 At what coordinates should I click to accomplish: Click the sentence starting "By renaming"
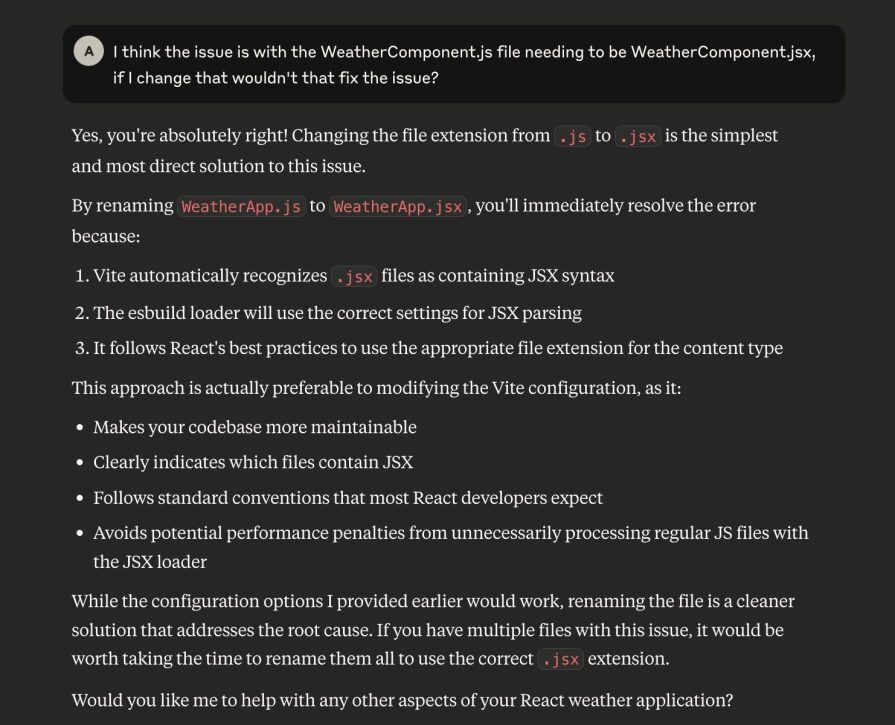point(122,206)
